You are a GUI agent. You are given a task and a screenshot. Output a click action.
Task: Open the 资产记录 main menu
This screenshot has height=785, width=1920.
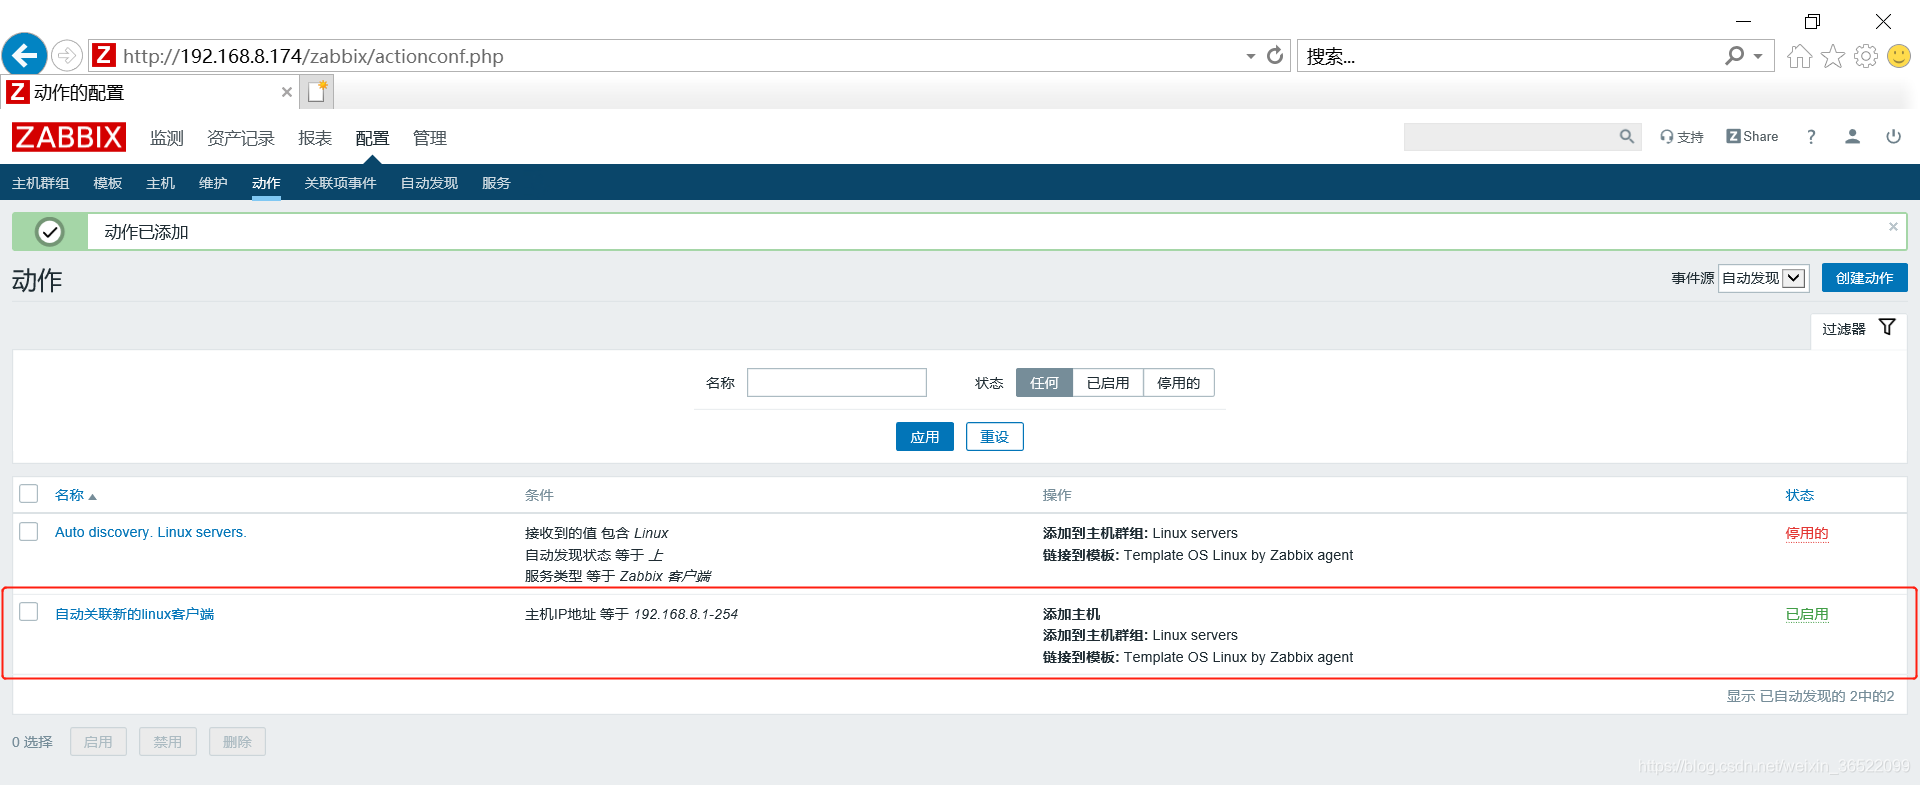(241, 138)
